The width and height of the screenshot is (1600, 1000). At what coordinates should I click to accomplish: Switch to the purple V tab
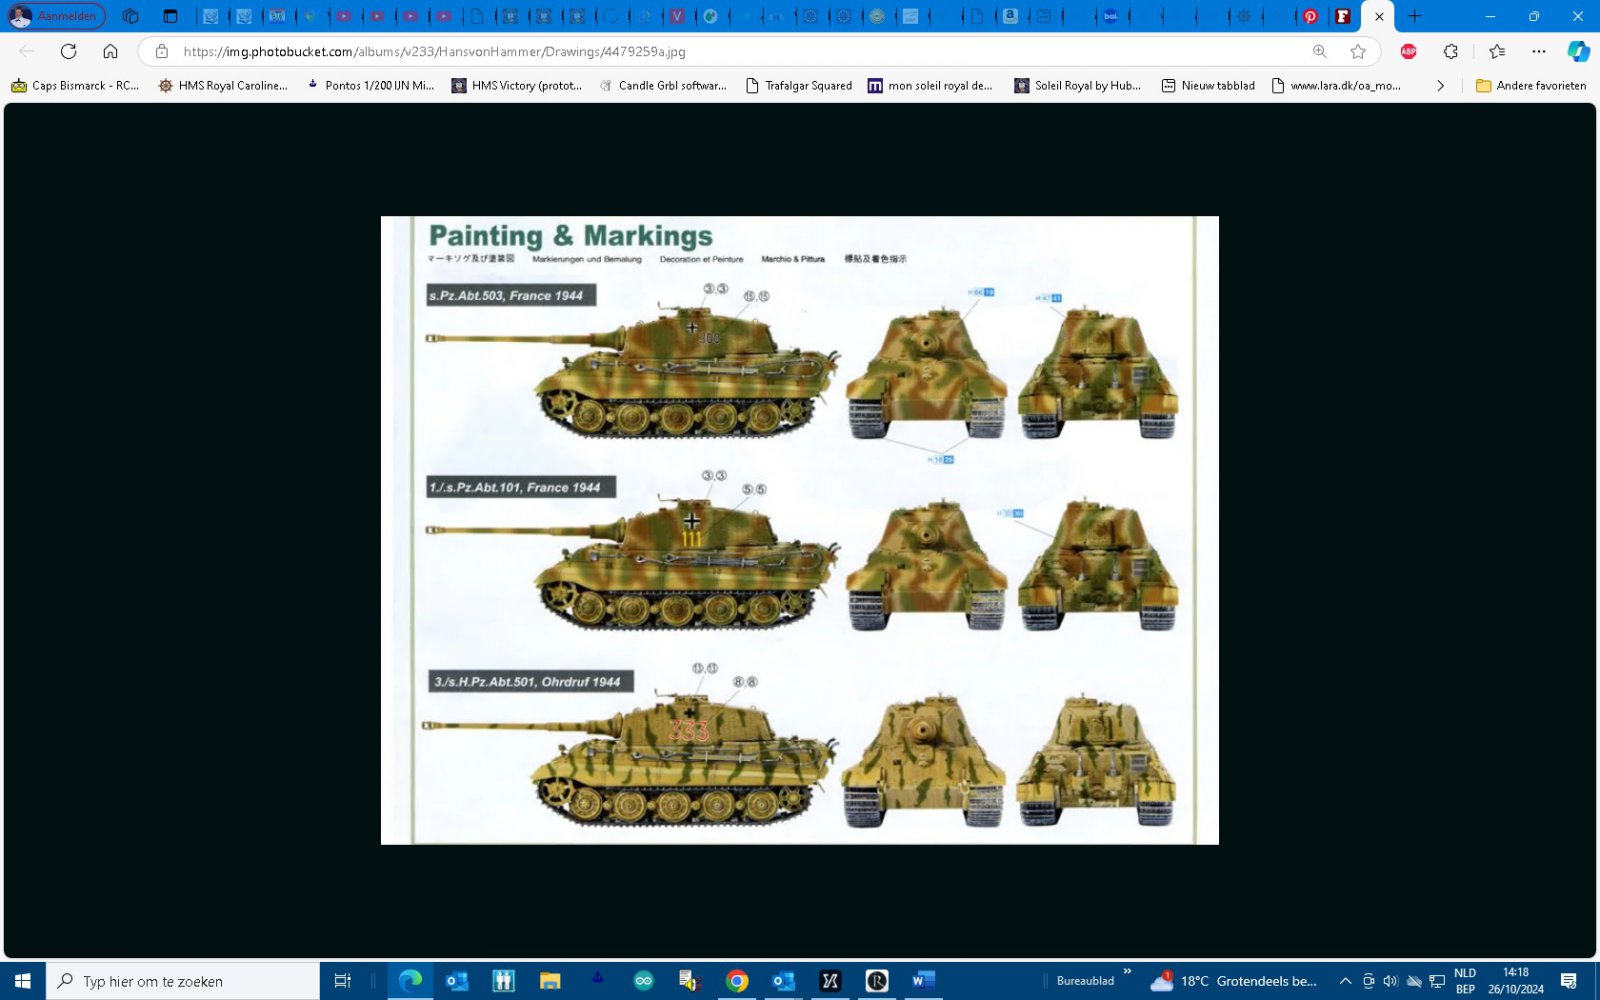(x=677, y=16)
